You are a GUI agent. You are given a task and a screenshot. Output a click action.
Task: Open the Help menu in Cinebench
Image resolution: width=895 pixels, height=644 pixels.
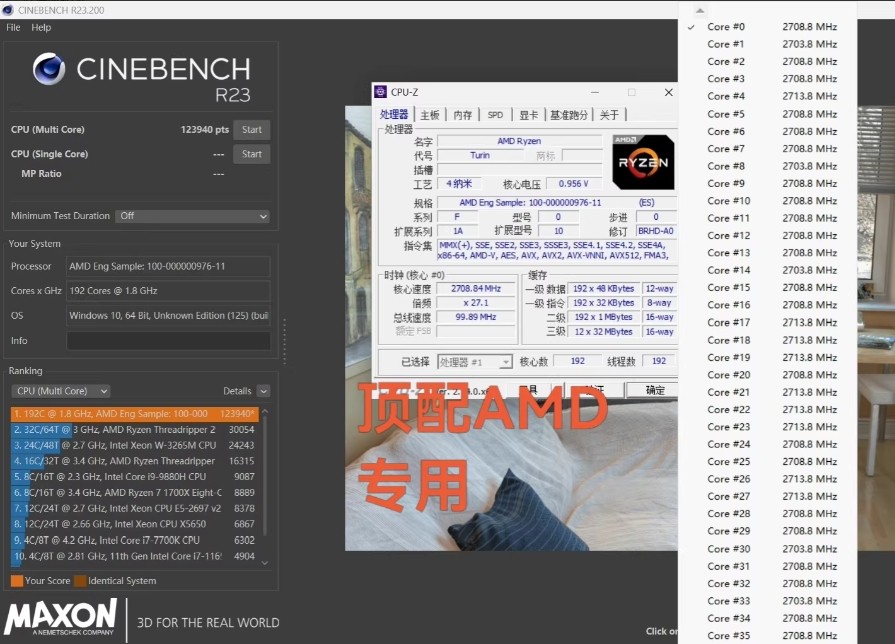tap(40, 27)
